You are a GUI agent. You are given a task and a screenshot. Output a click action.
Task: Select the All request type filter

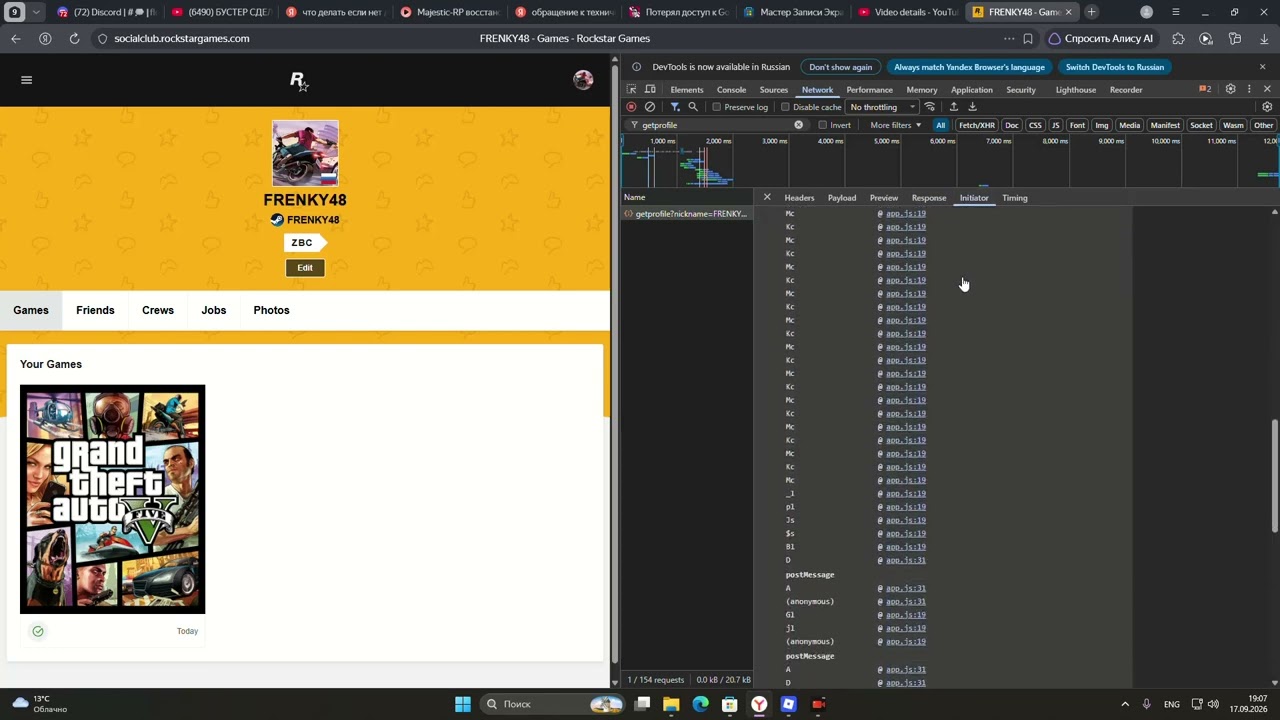pos(940,125)
